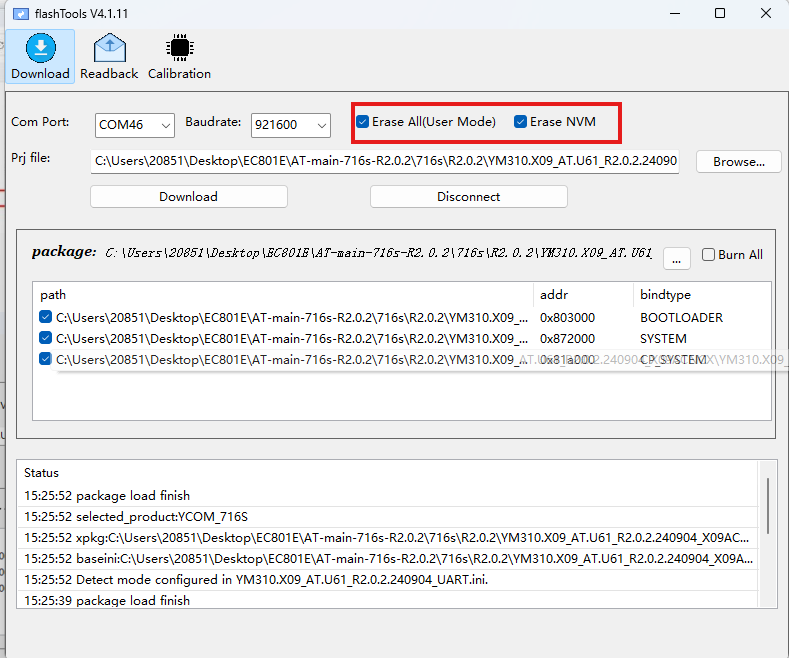Click into the Prj file path field

[385, 161]
